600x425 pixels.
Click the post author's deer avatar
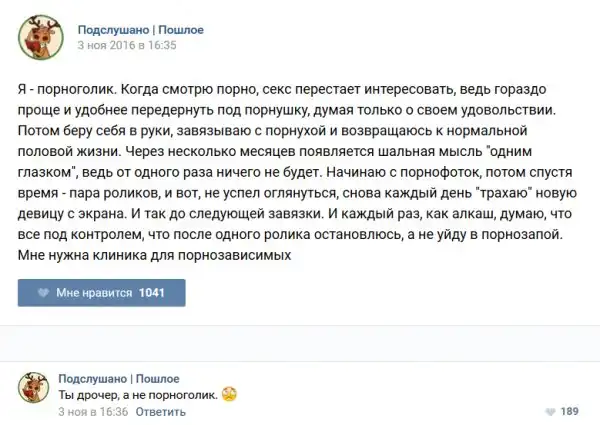(41, 38)
